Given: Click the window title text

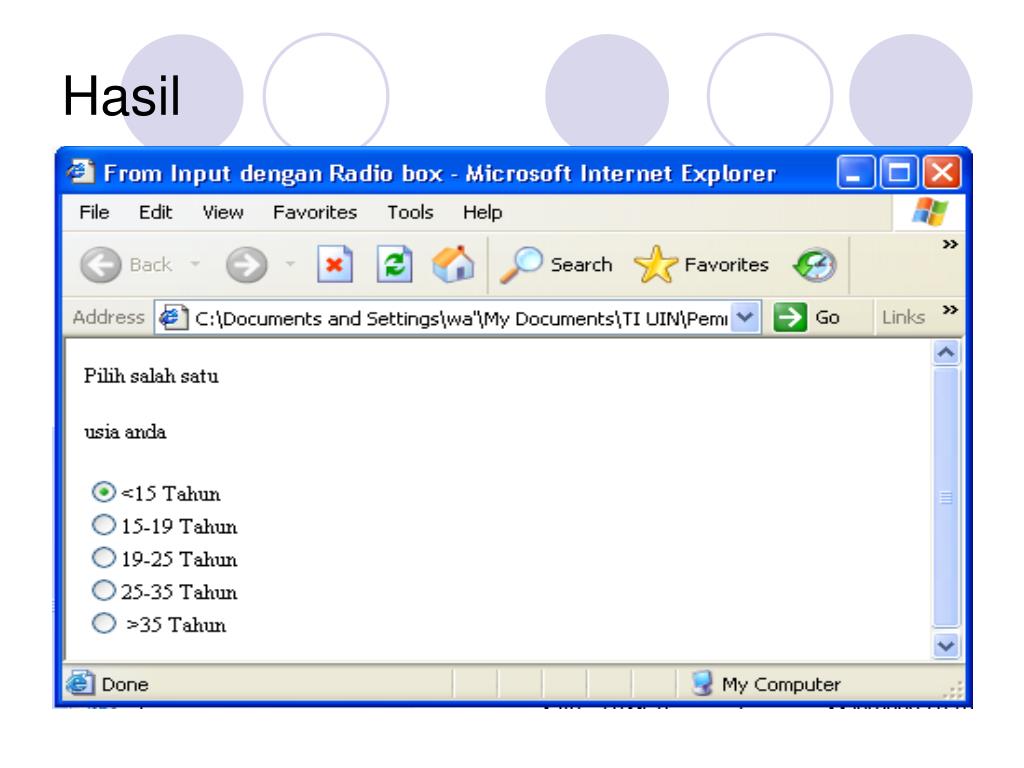Looking at the screenshot, I should click(x=440, y=173).
